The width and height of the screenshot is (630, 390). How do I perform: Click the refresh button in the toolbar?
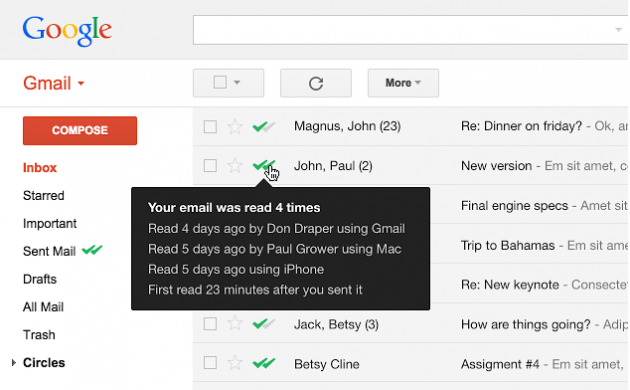(316, 83)
